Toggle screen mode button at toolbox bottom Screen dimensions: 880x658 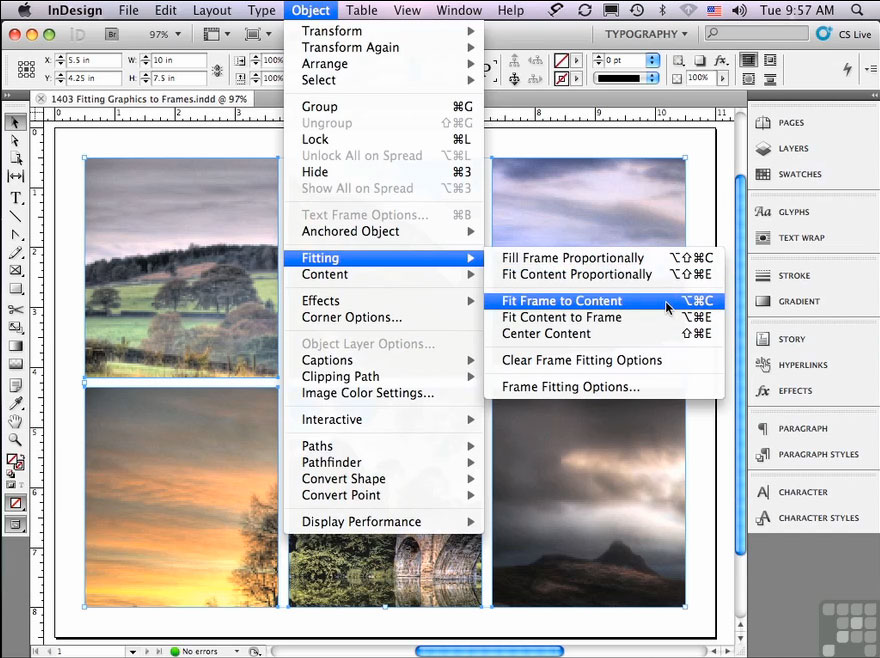coord(15,525)
